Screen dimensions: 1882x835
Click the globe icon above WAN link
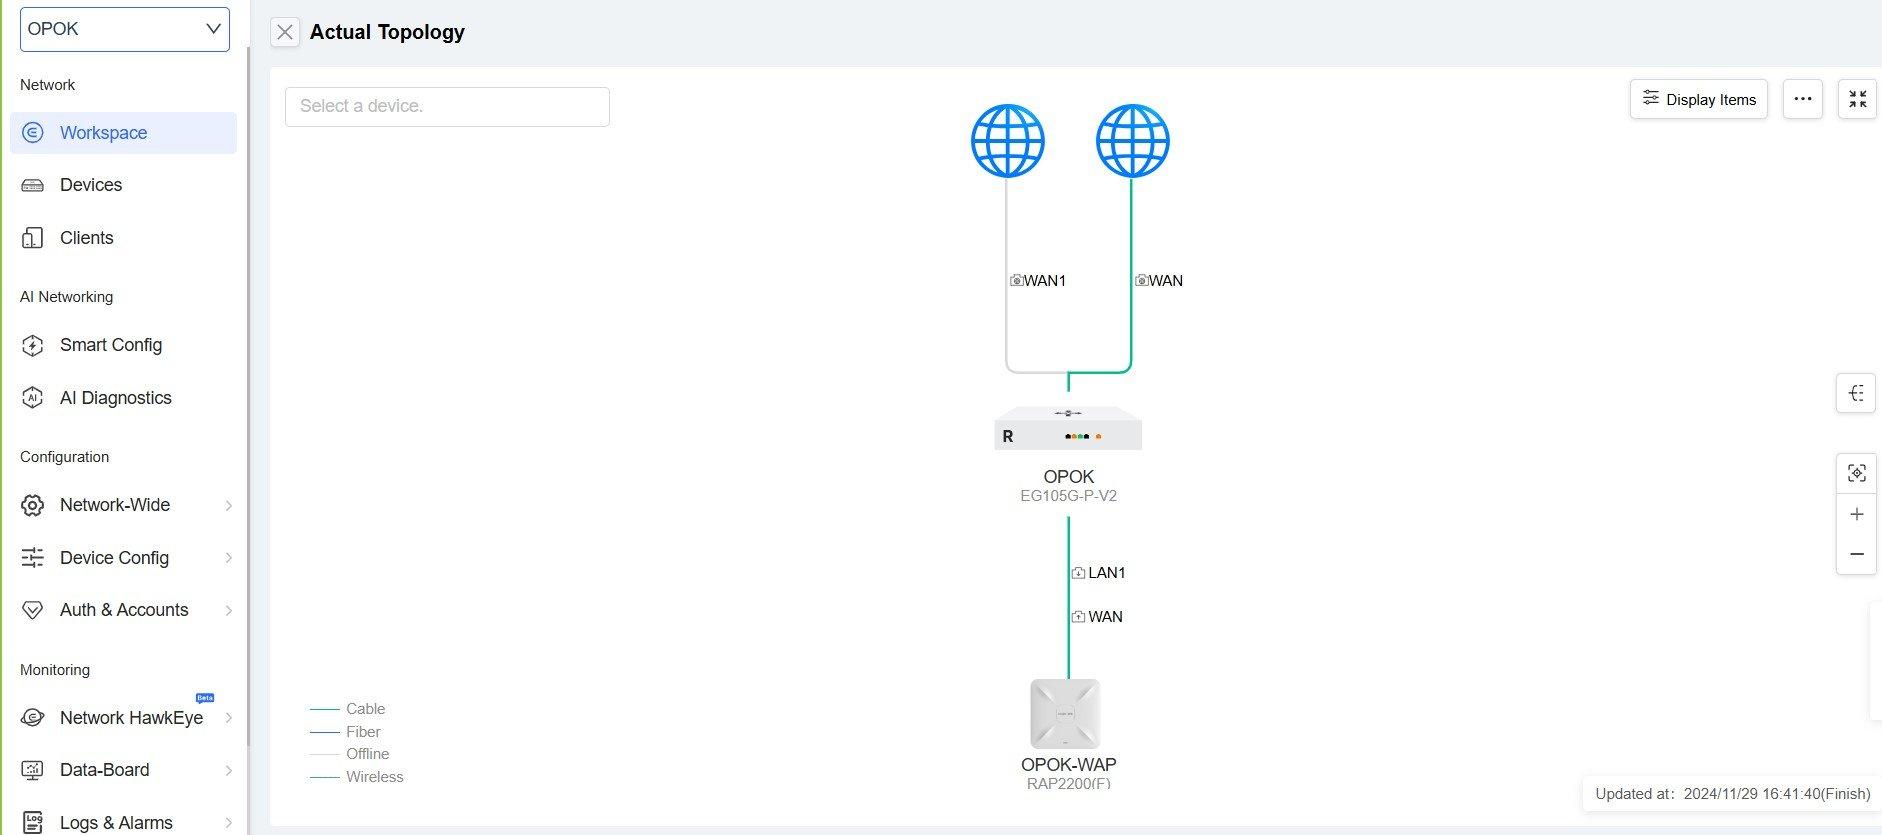(x=1132, y=141)
